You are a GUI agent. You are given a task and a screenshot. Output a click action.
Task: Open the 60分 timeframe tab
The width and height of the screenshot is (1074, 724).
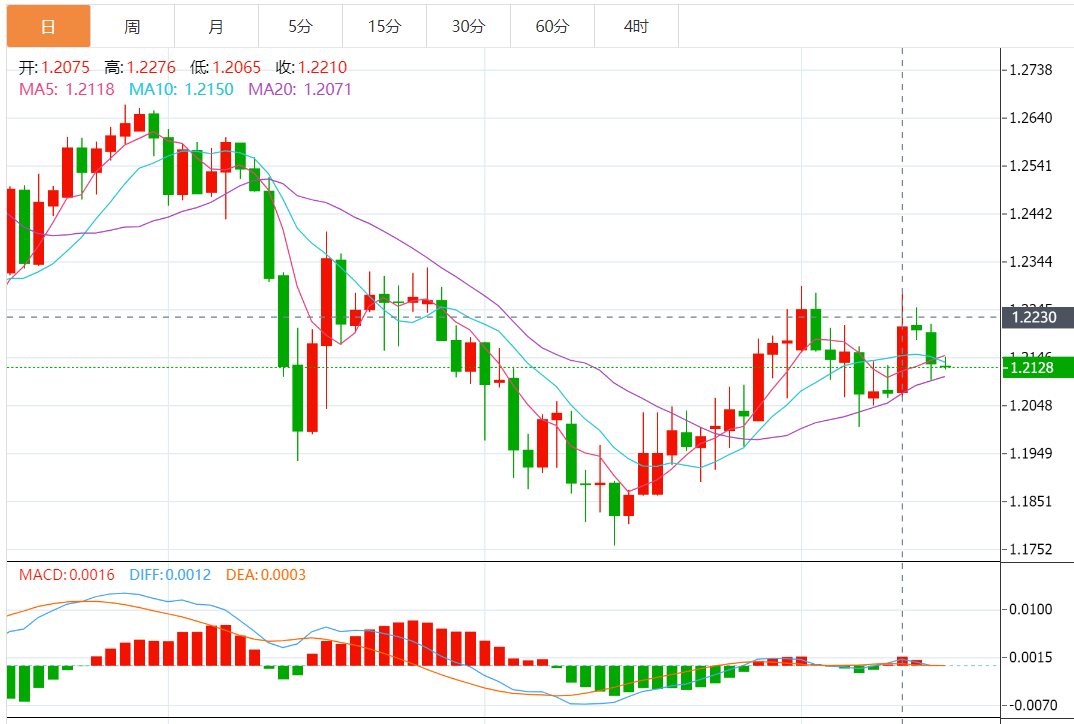[x=552, y=27]
